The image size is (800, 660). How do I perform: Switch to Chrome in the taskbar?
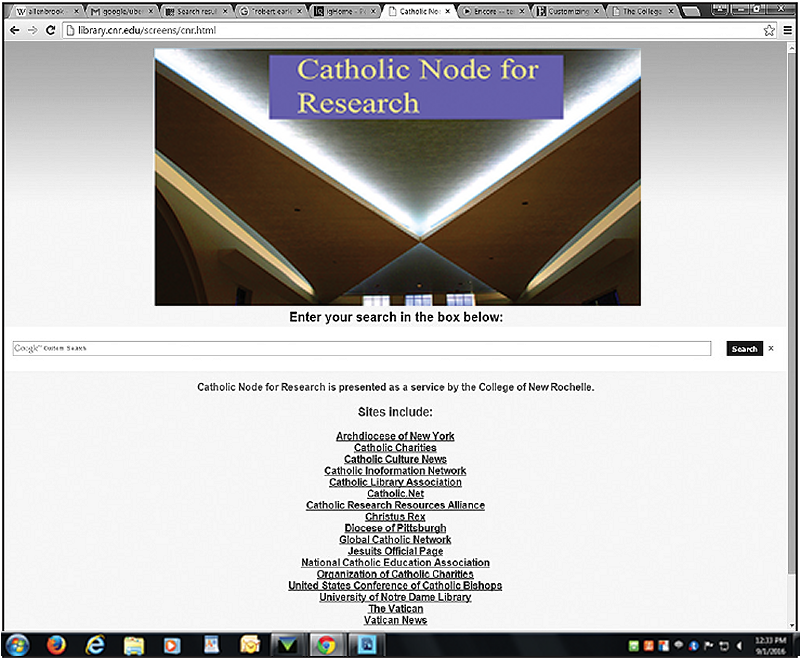click(327, 646)
